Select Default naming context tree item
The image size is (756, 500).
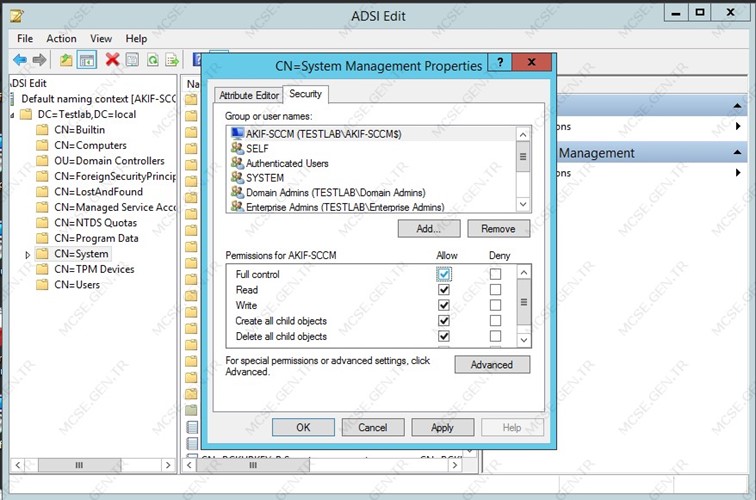tap(99, 99)
